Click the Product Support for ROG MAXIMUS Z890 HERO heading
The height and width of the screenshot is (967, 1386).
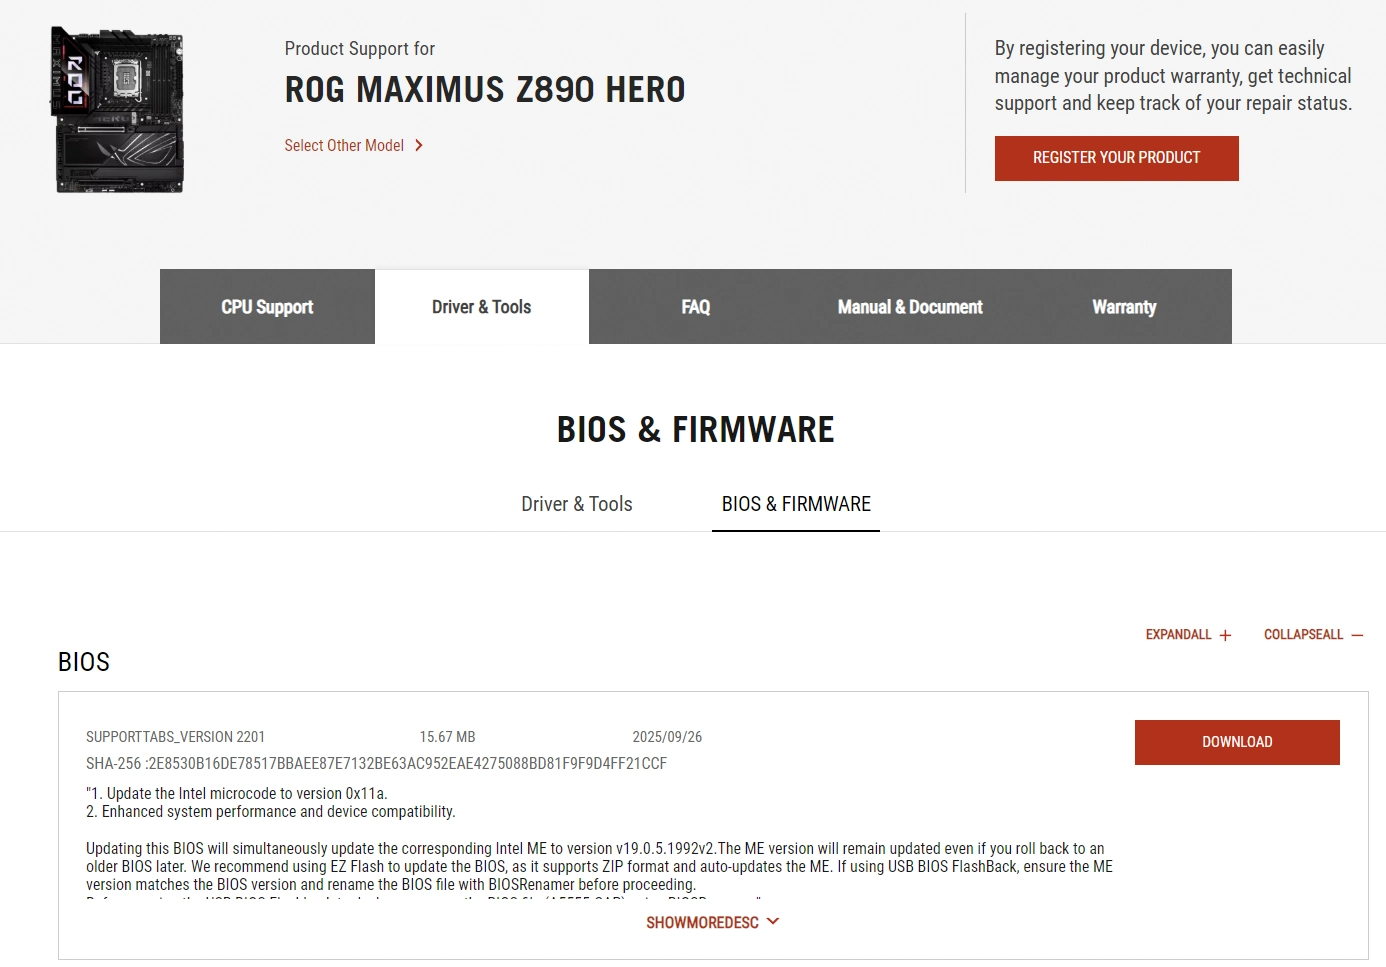484,89
